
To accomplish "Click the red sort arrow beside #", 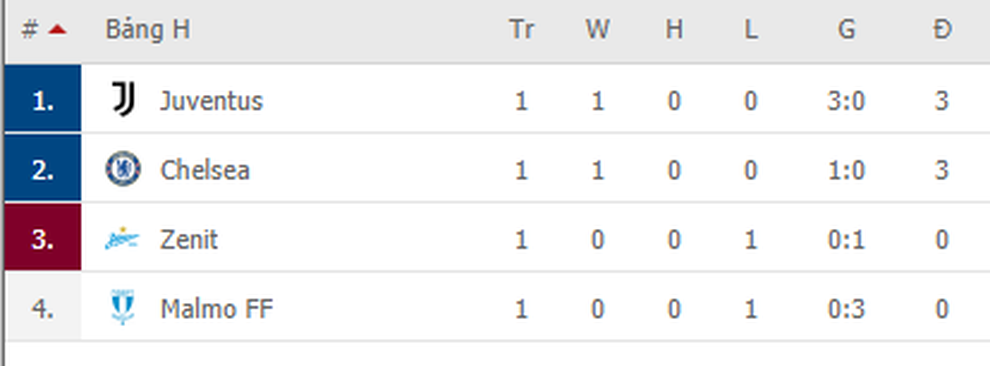I will [57, 29].
